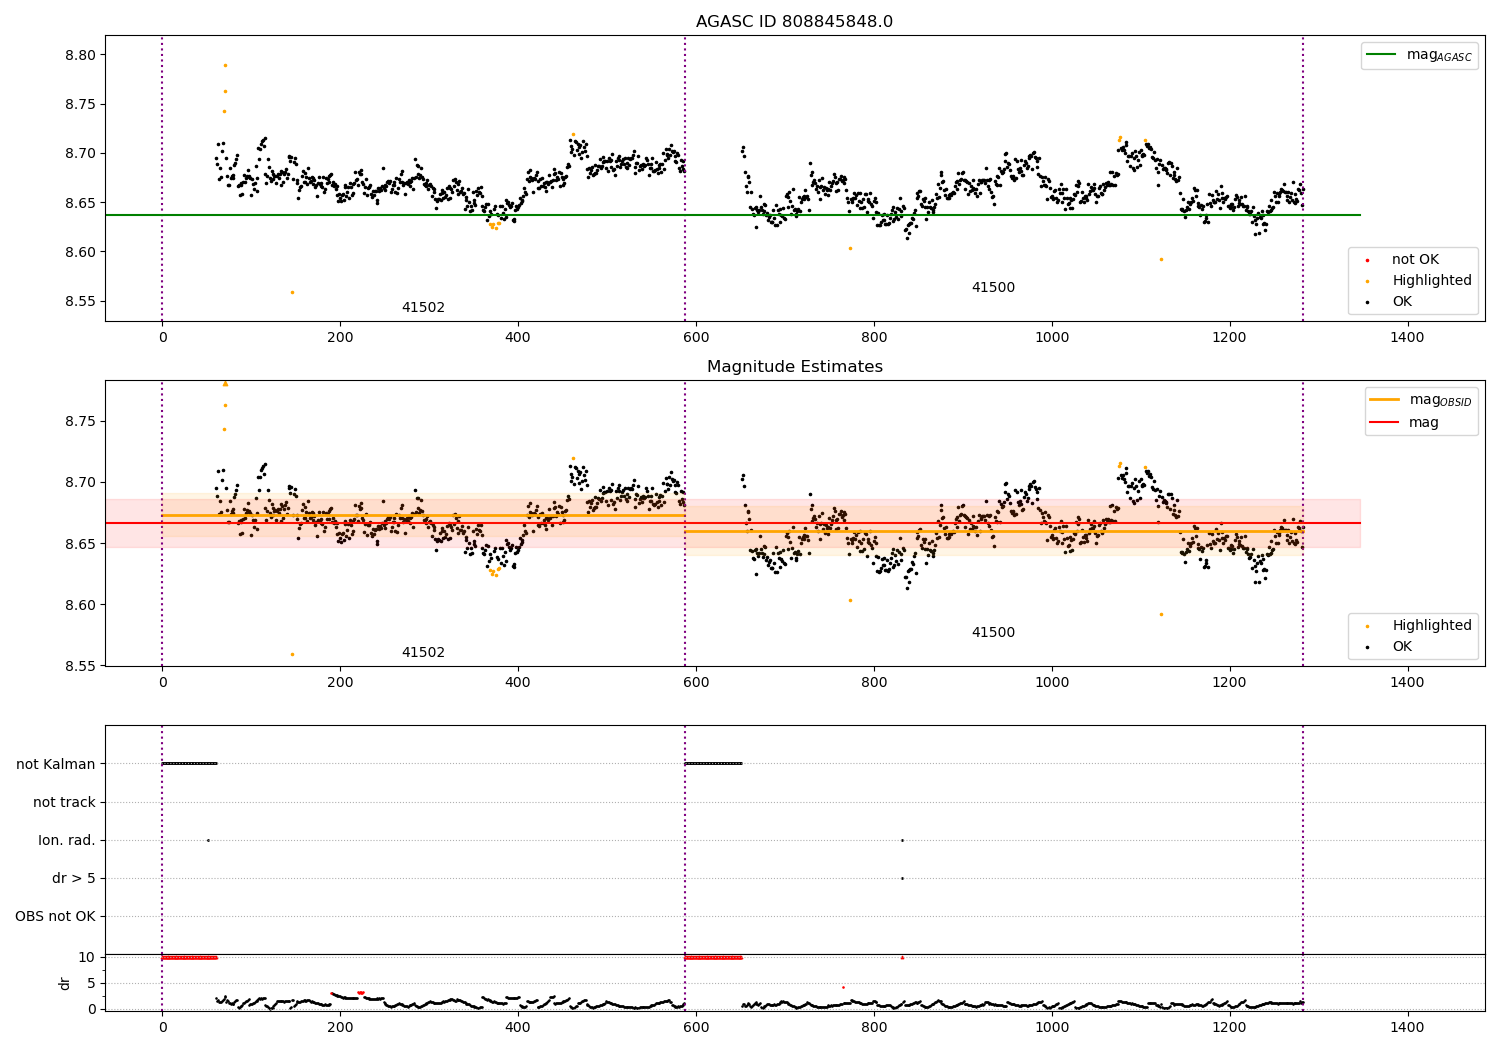1500x1050 pixels.
Task: Click 'not OK' legend entry in top plot
Action: 1415,260
